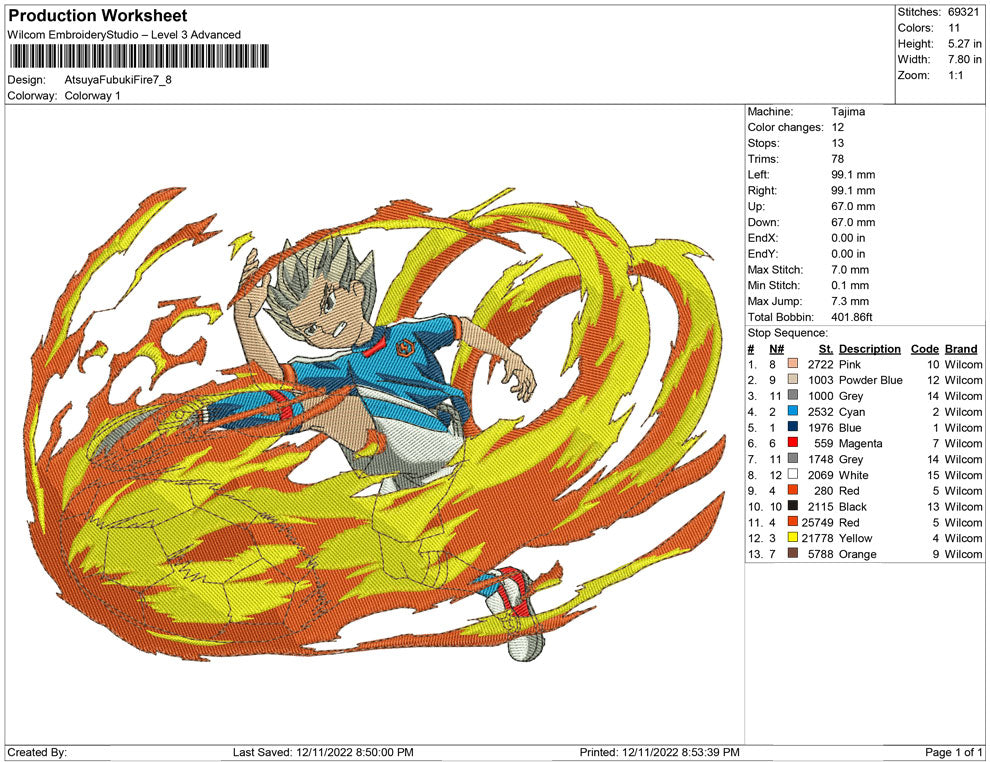The height and width of the screenshot is (762, 990).
Task: Click the Cyan thread color swatch
Action: [792, 411]
